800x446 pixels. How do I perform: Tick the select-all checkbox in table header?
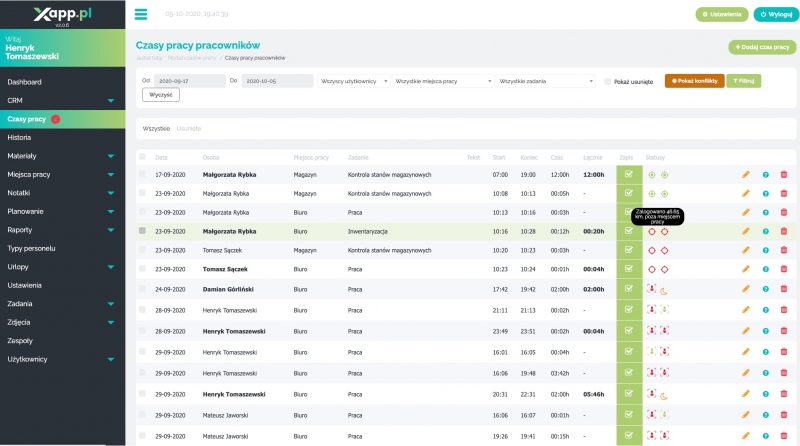(142, 157)
